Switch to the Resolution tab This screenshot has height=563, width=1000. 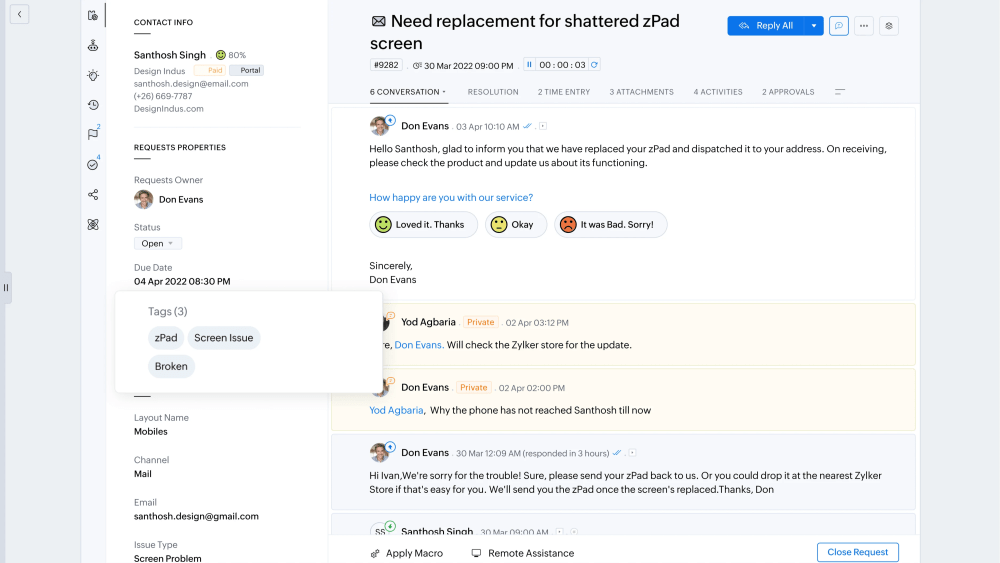493,92
